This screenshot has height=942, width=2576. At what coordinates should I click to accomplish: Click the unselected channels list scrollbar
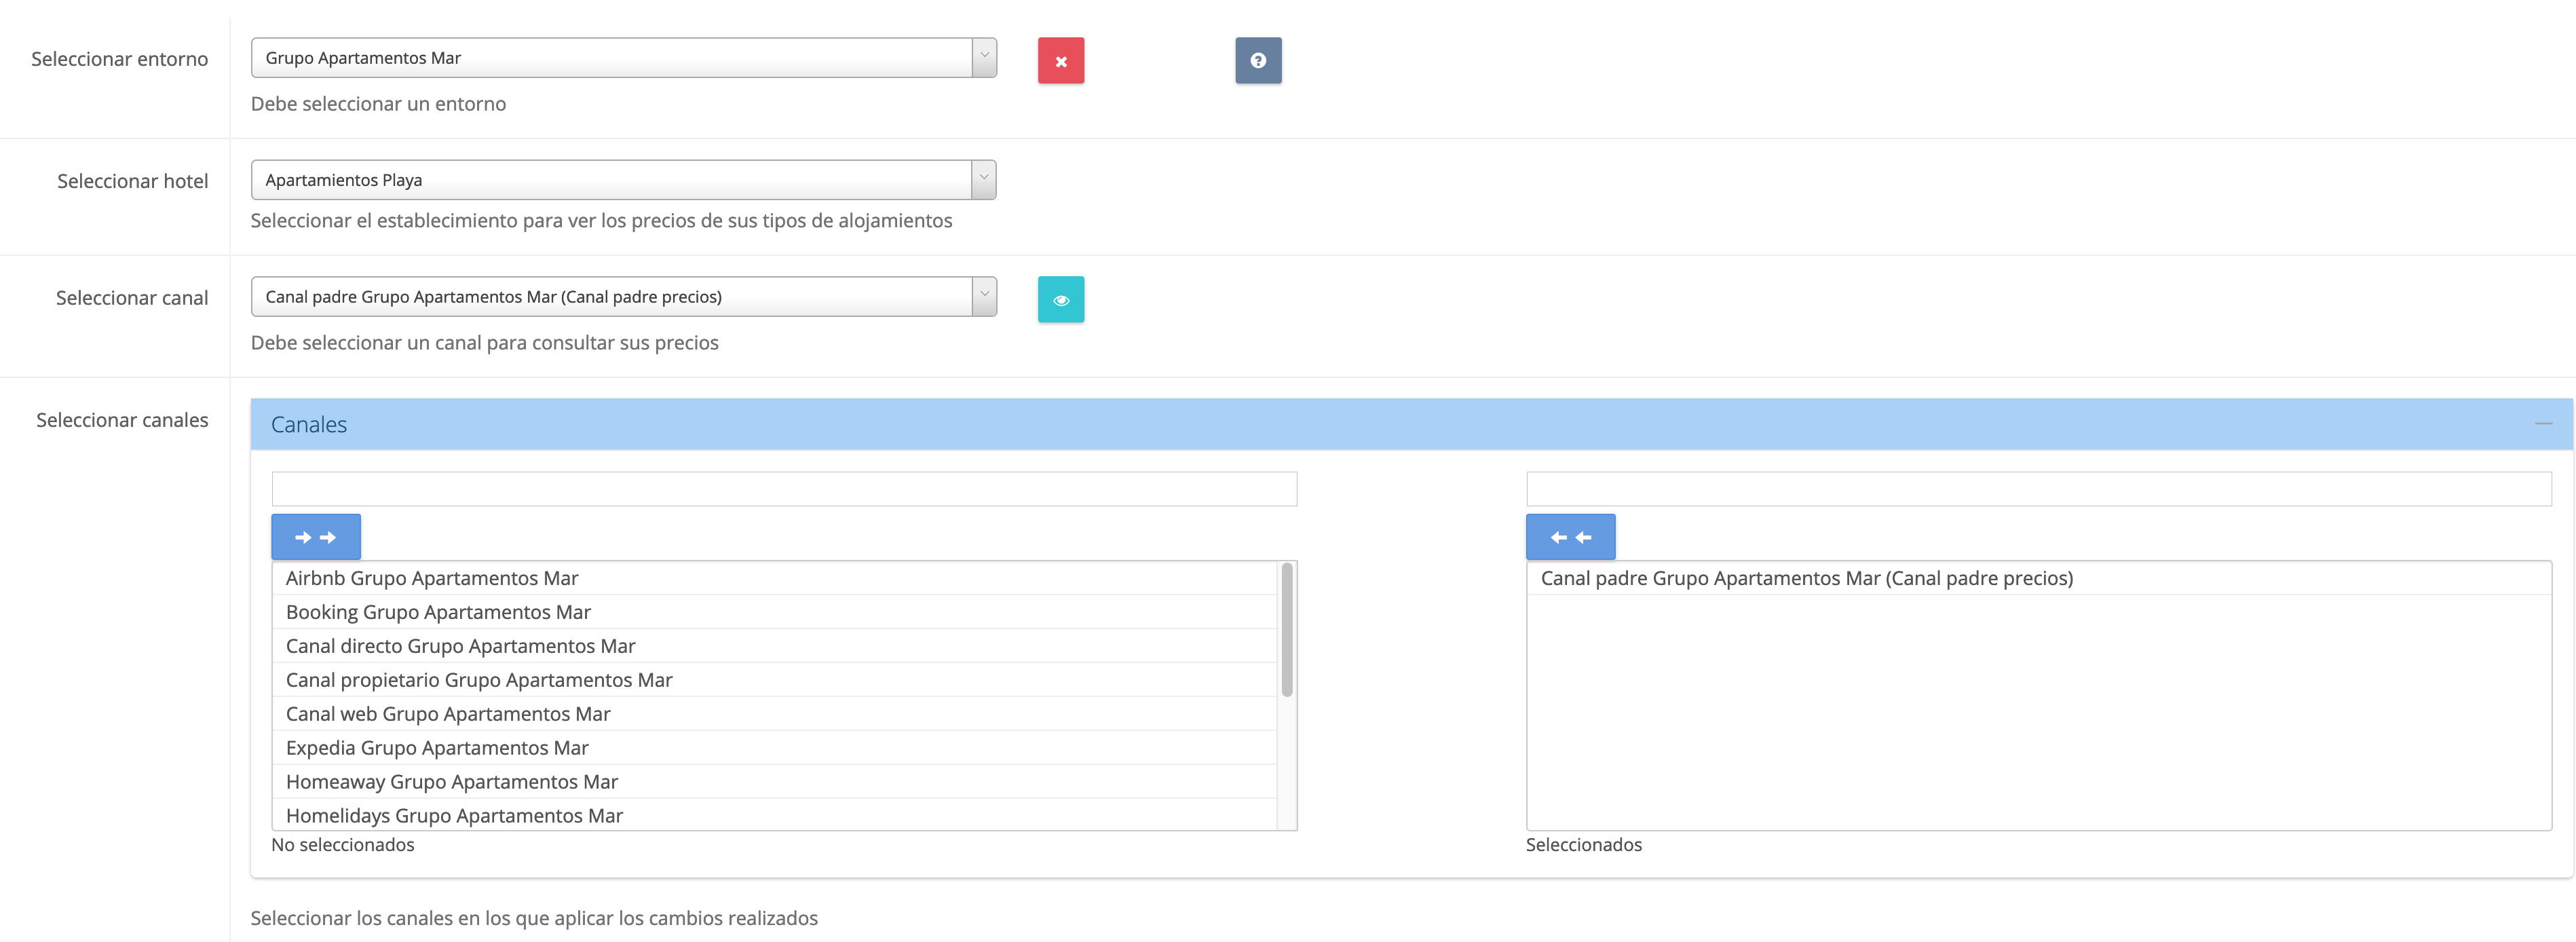tap(1286, 630)
